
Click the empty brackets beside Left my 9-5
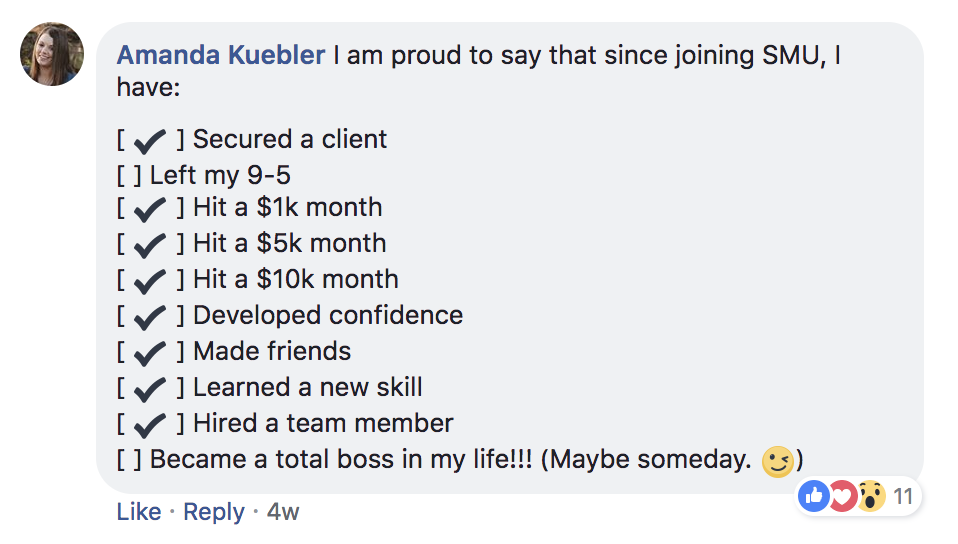(x=129, y=176)
